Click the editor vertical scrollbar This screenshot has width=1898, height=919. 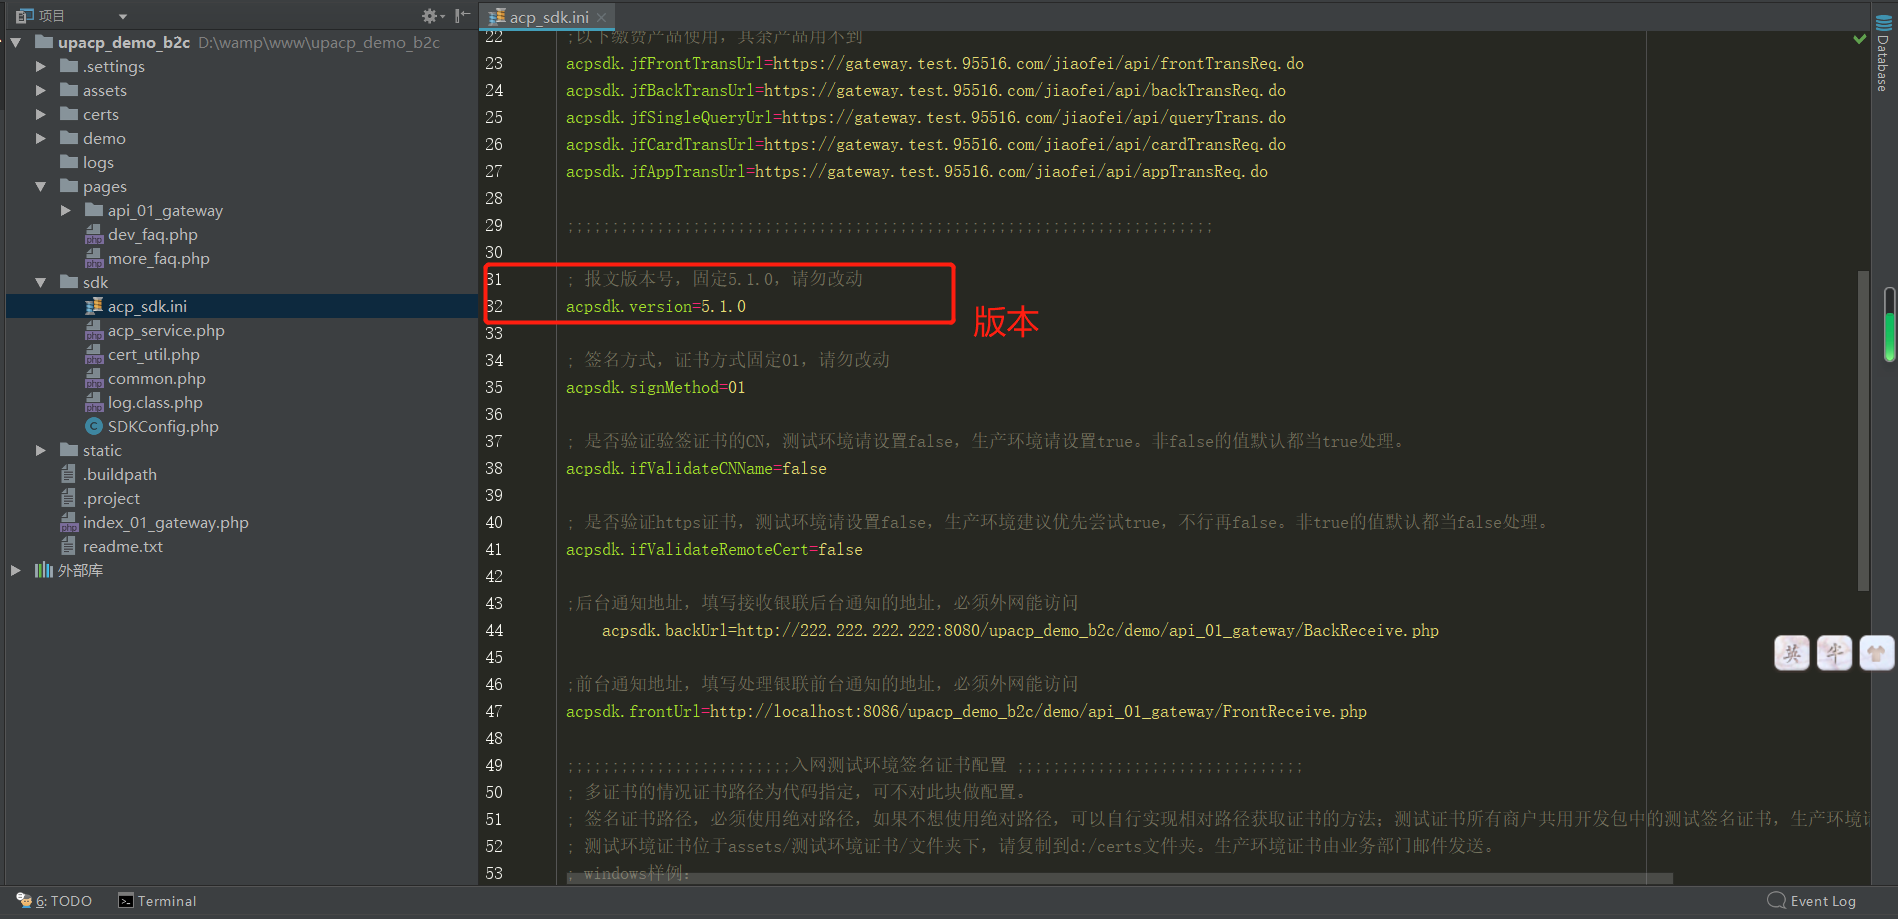1863,430
